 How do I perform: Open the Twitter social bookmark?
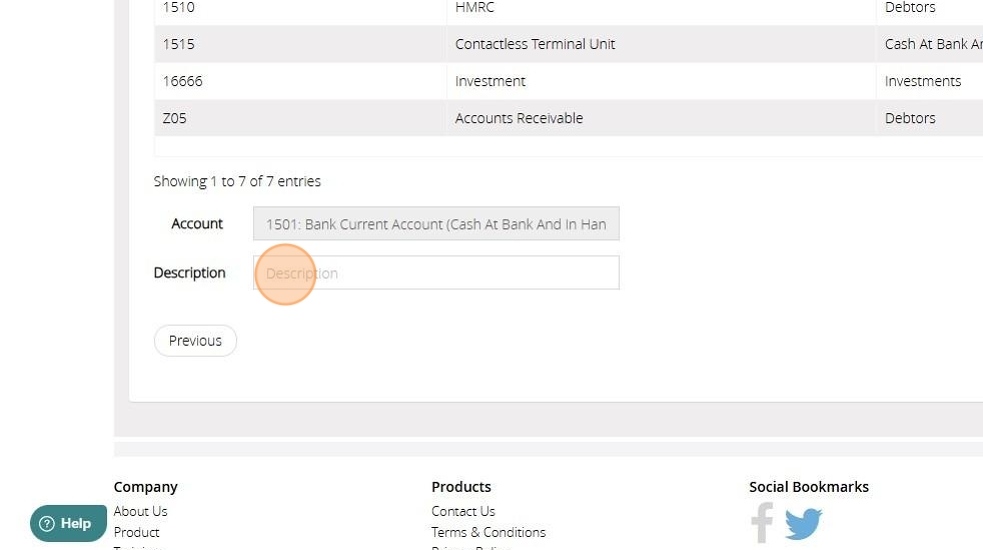(x=803, y=523)
